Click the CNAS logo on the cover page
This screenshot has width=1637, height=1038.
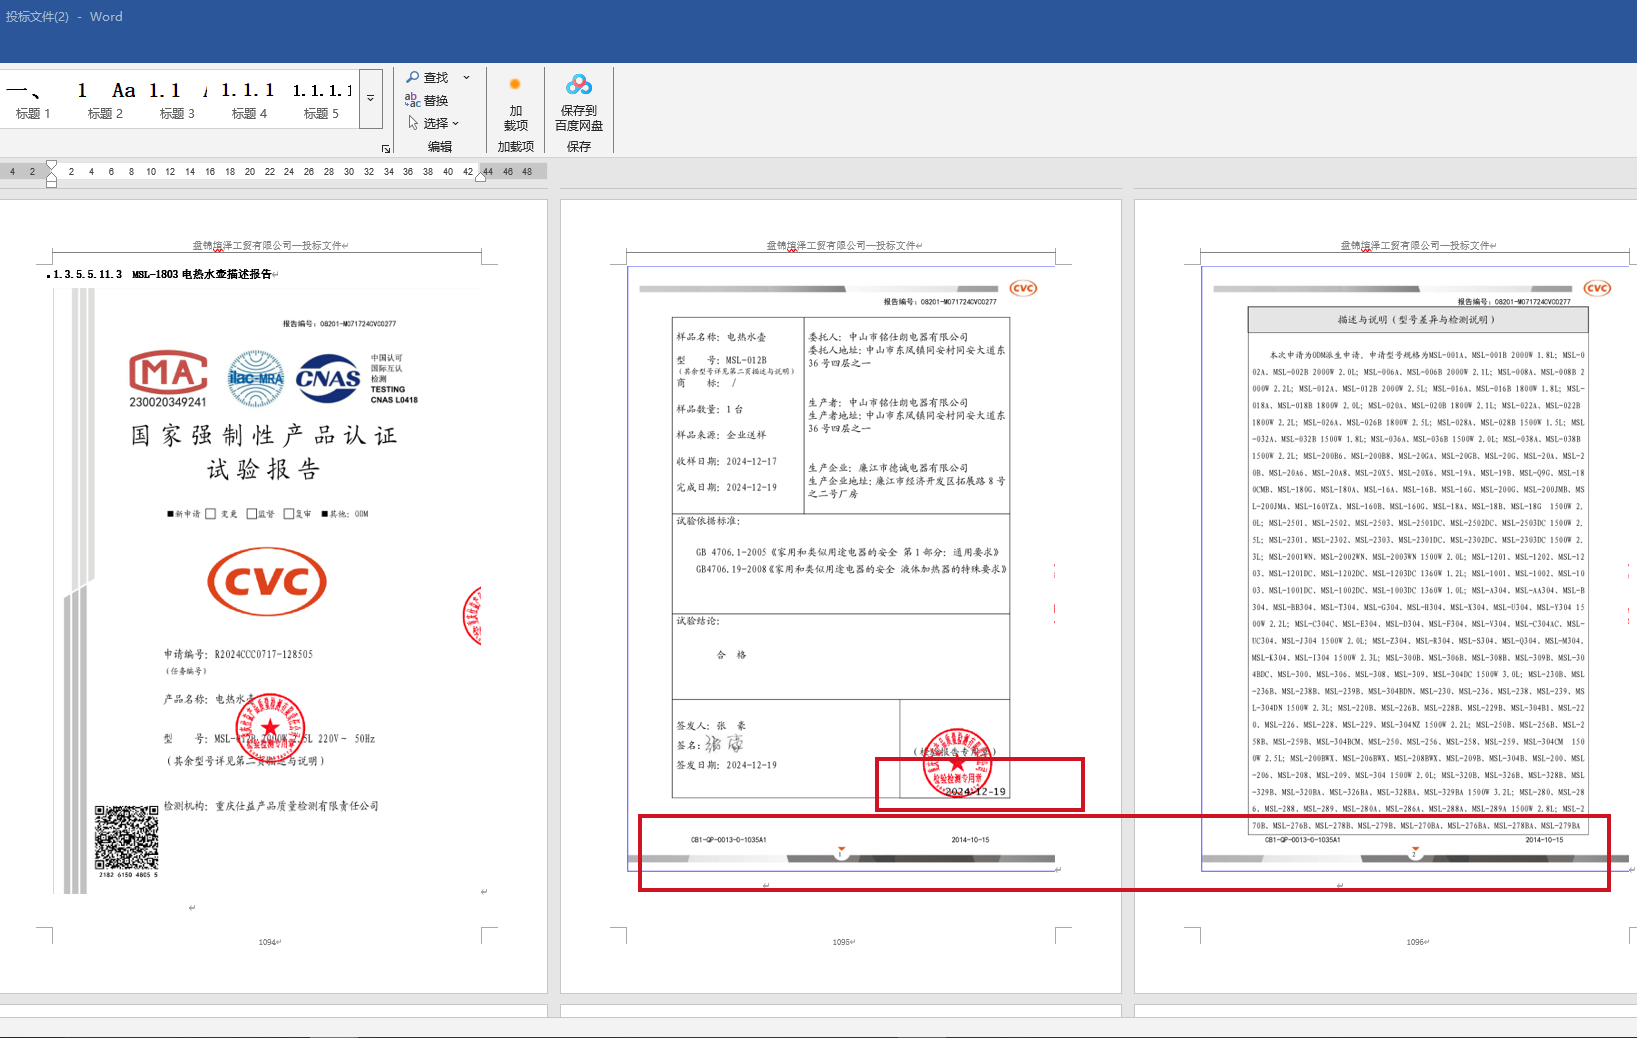point(328,378)
